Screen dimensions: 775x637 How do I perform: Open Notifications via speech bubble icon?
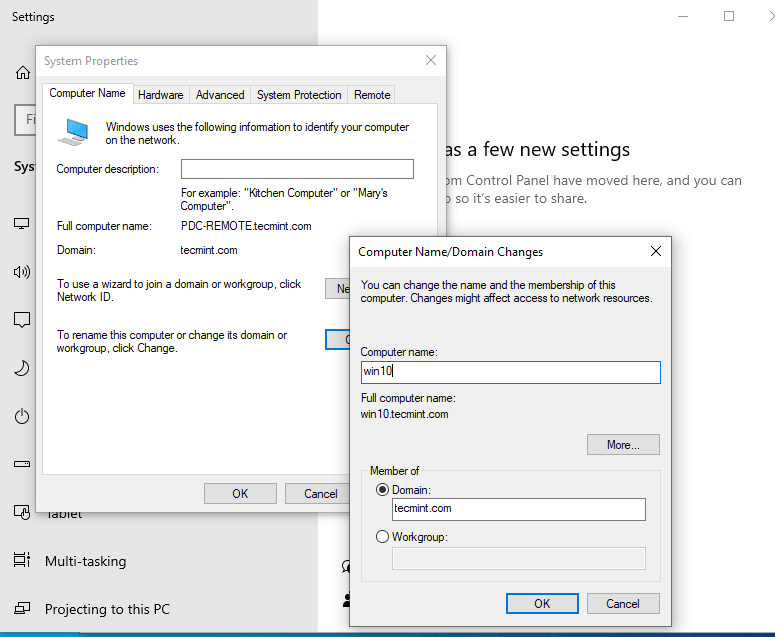coord(22,320)
